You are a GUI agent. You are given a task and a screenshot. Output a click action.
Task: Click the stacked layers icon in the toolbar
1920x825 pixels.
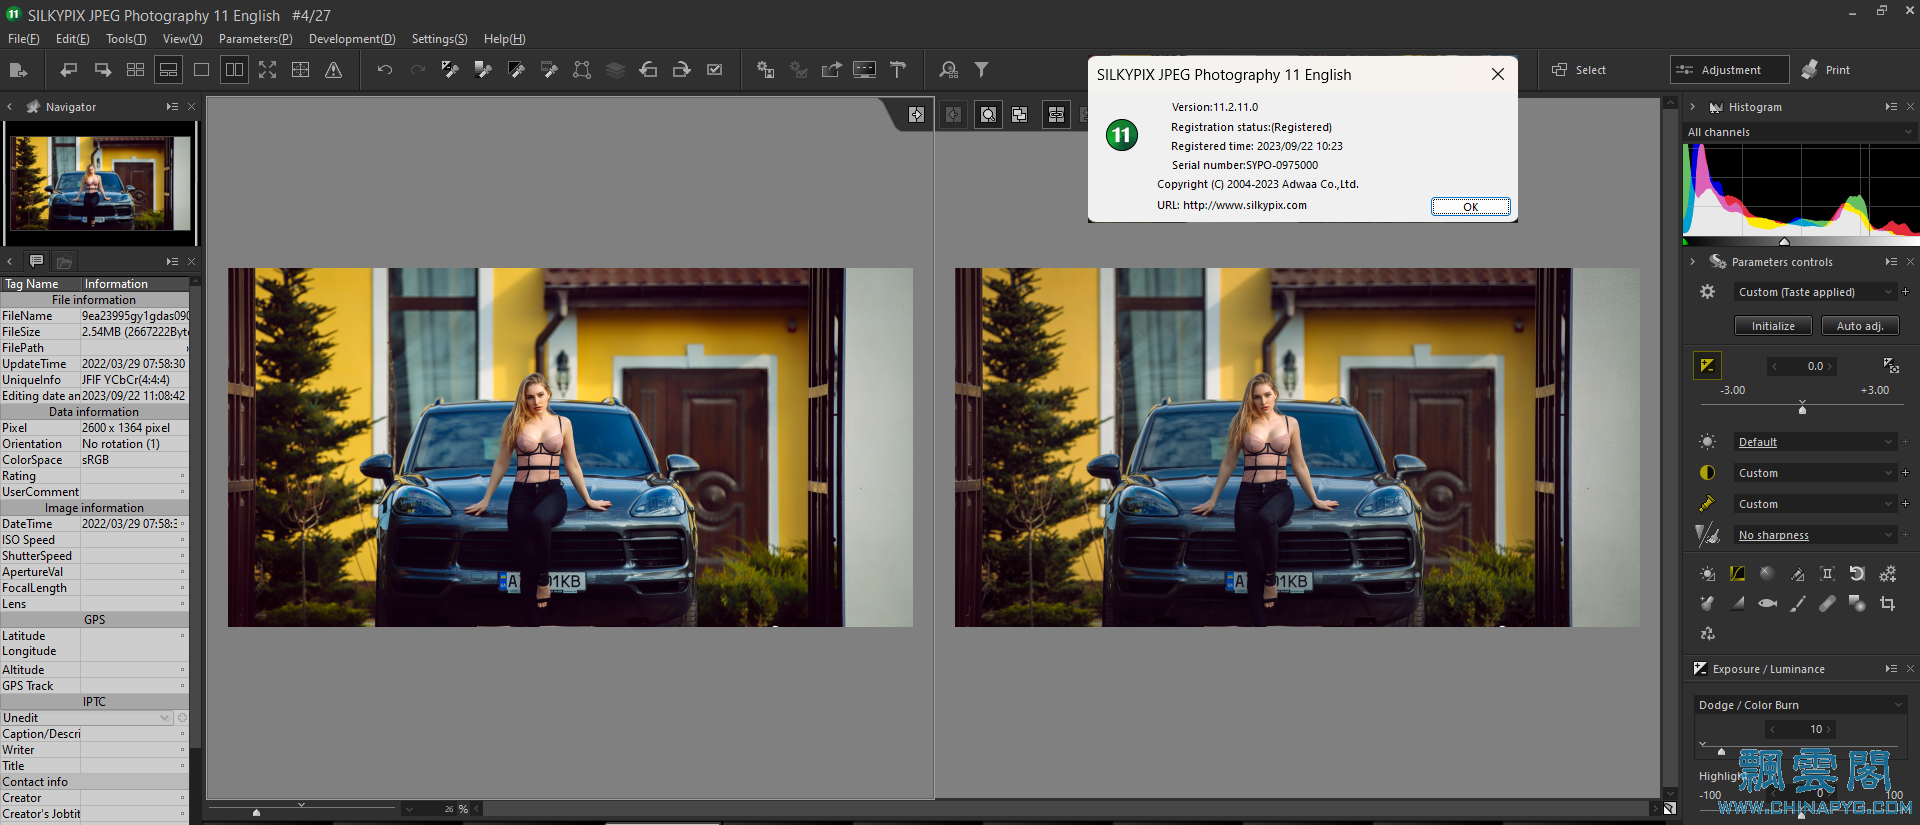click(x=615, y=70)
